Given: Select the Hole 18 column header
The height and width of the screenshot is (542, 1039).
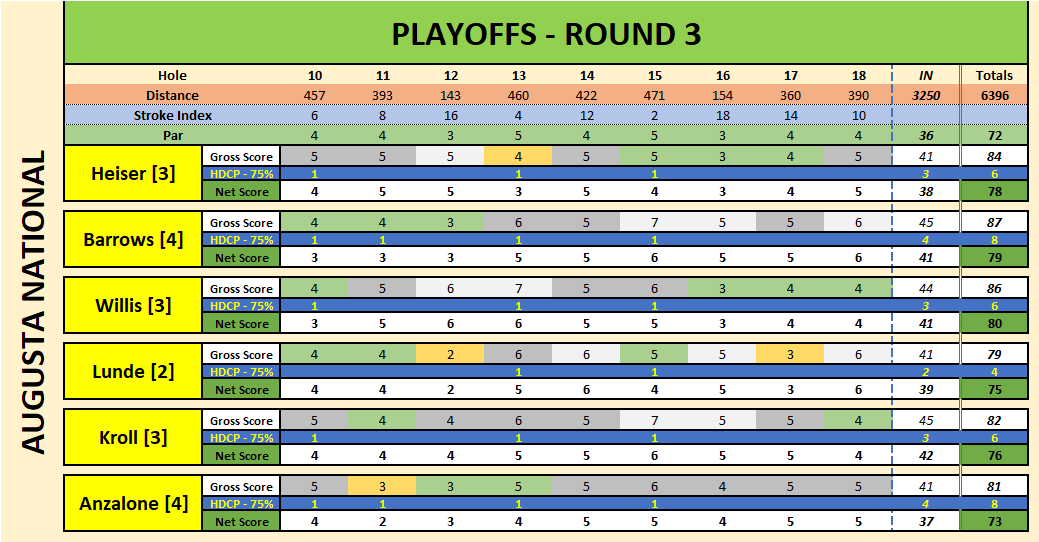Looking at the screenshot, I should coord(859,75).
